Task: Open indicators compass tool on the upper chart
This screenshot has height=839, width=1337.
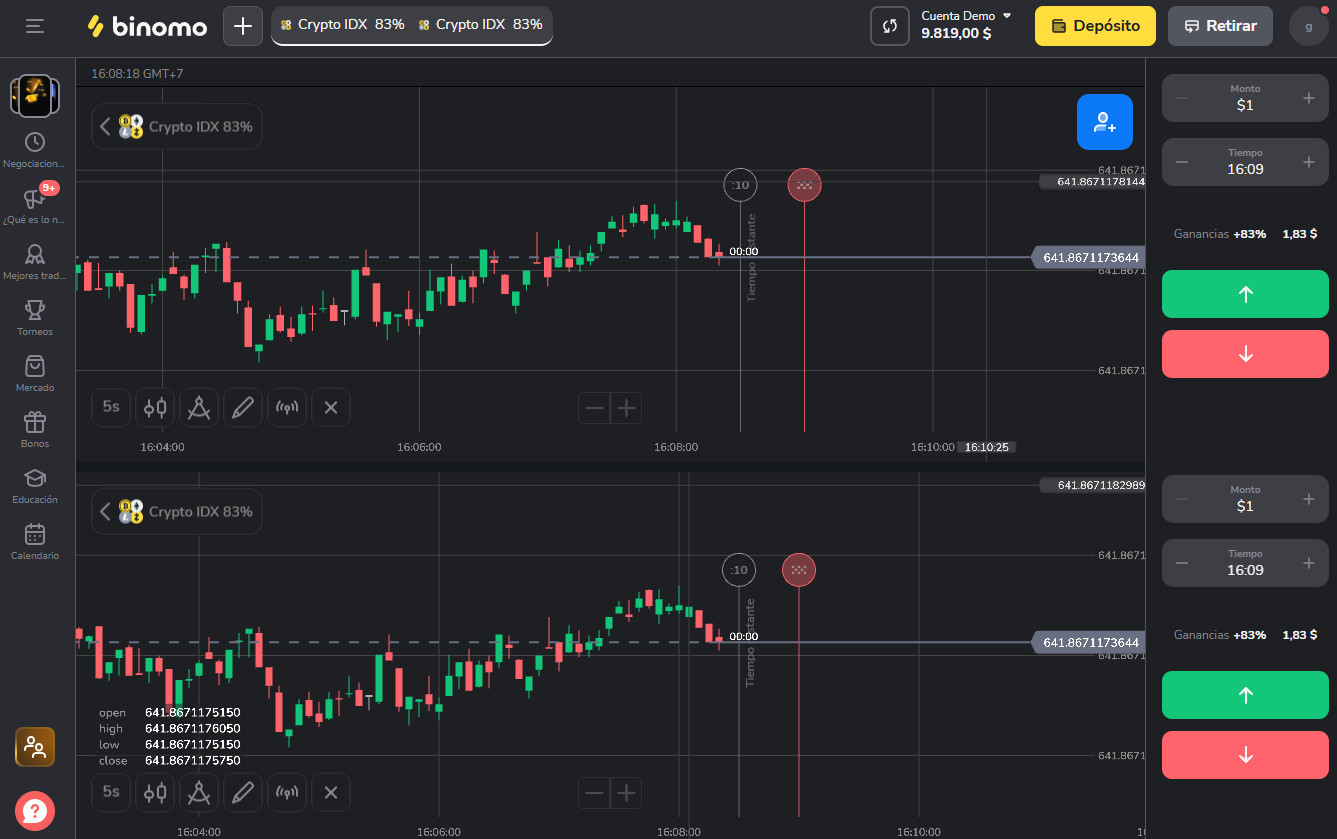Action: pos(199,407)
